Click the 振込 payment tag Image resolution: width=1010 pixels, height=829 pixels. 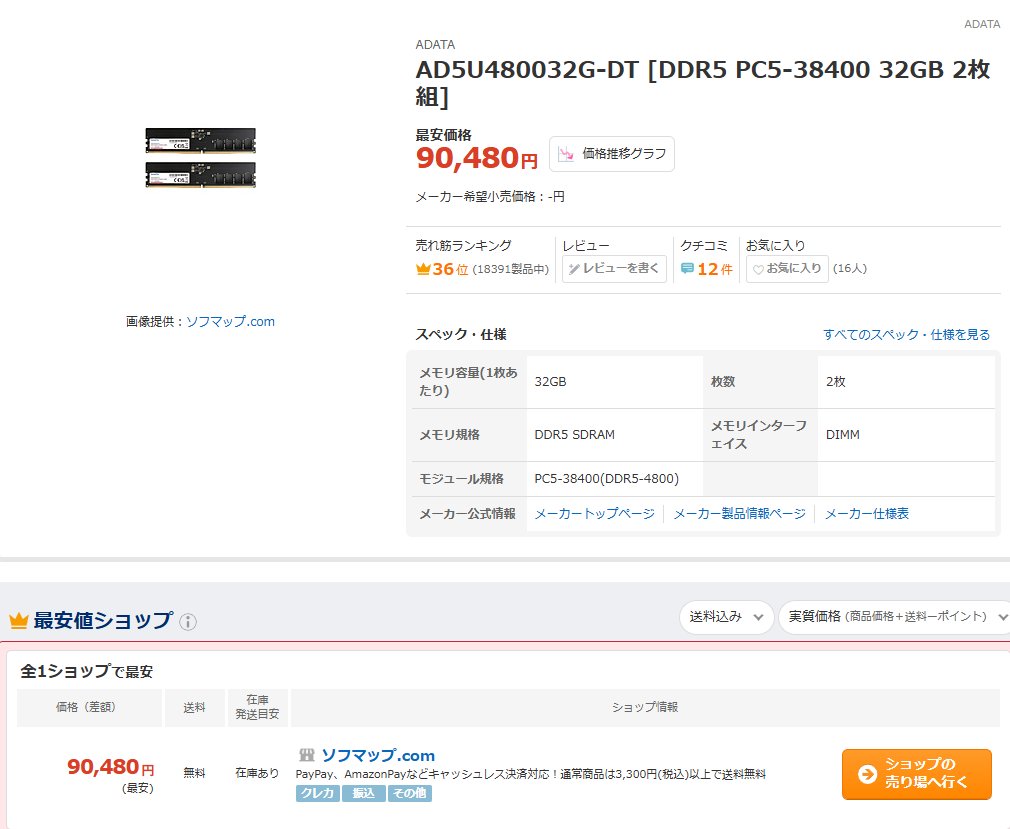[x=363, y=793]
